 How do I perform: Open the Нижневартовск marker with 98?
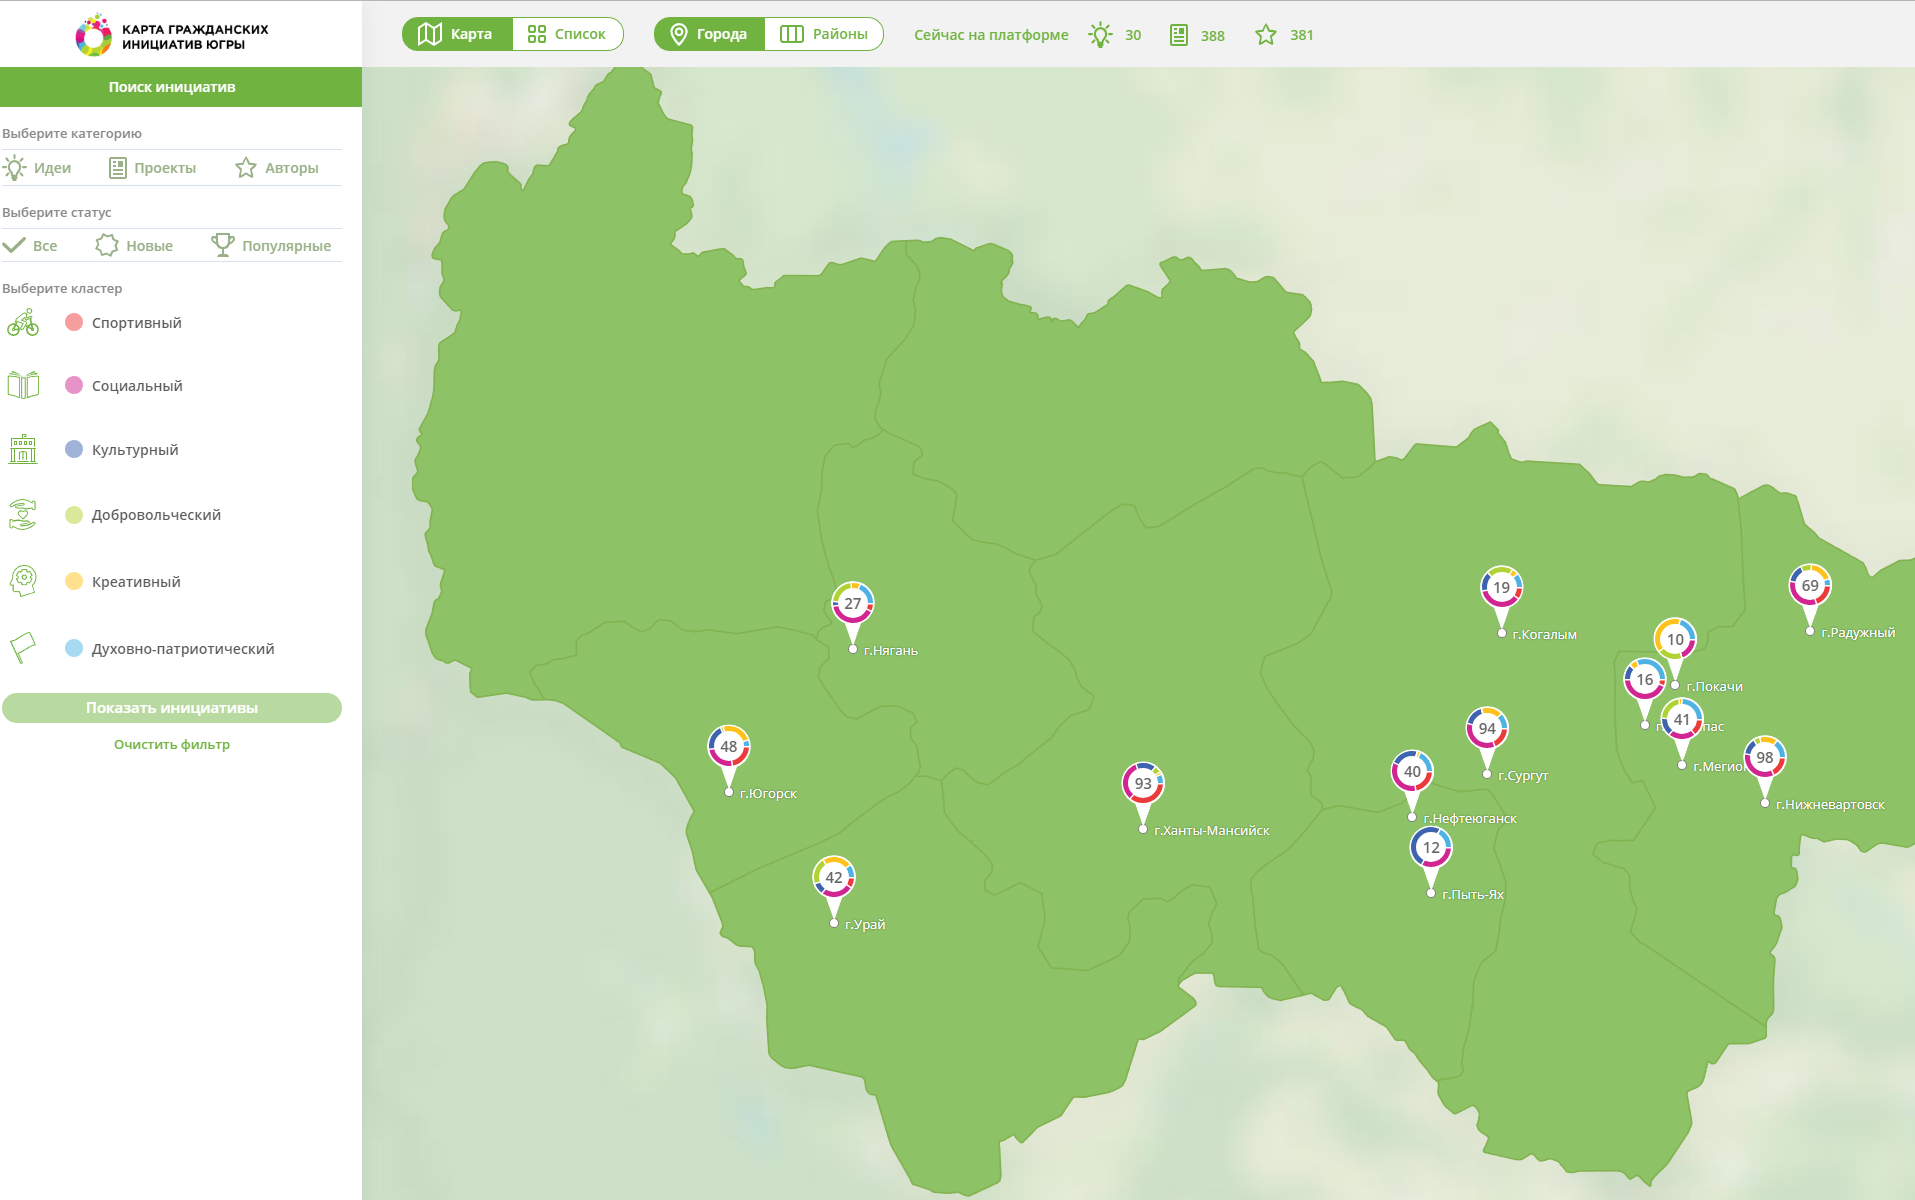click(1765, 758)
